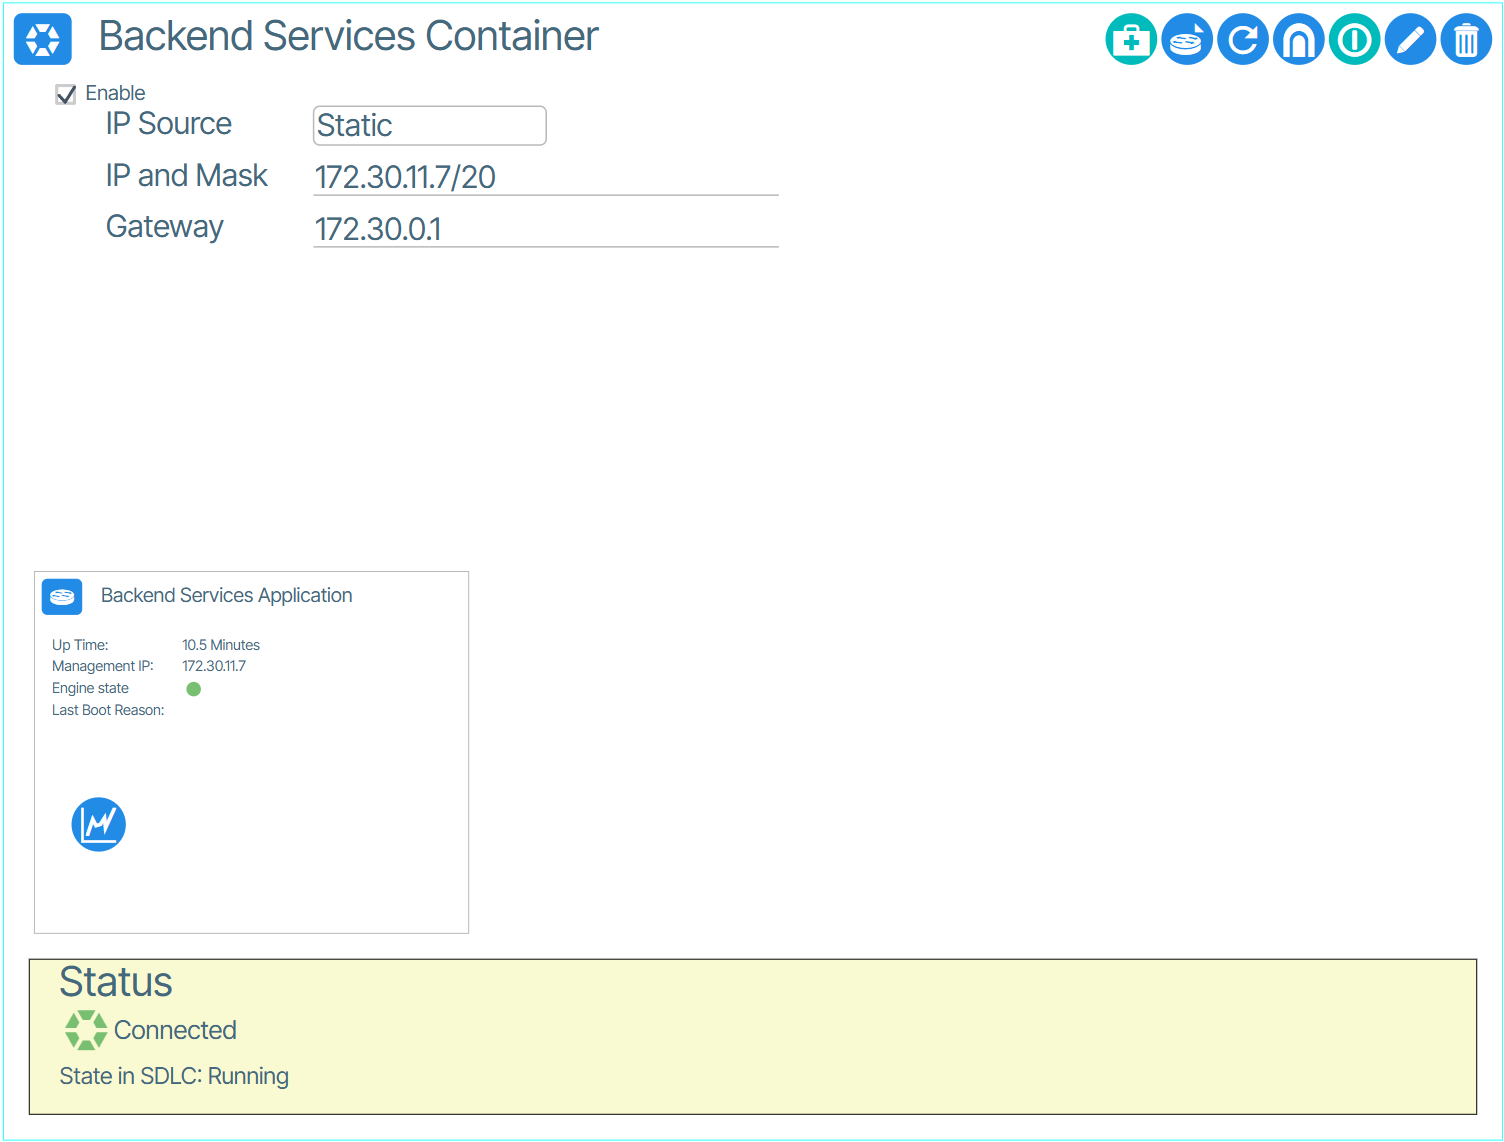Click the router configuration file icon

[1187, 40]
